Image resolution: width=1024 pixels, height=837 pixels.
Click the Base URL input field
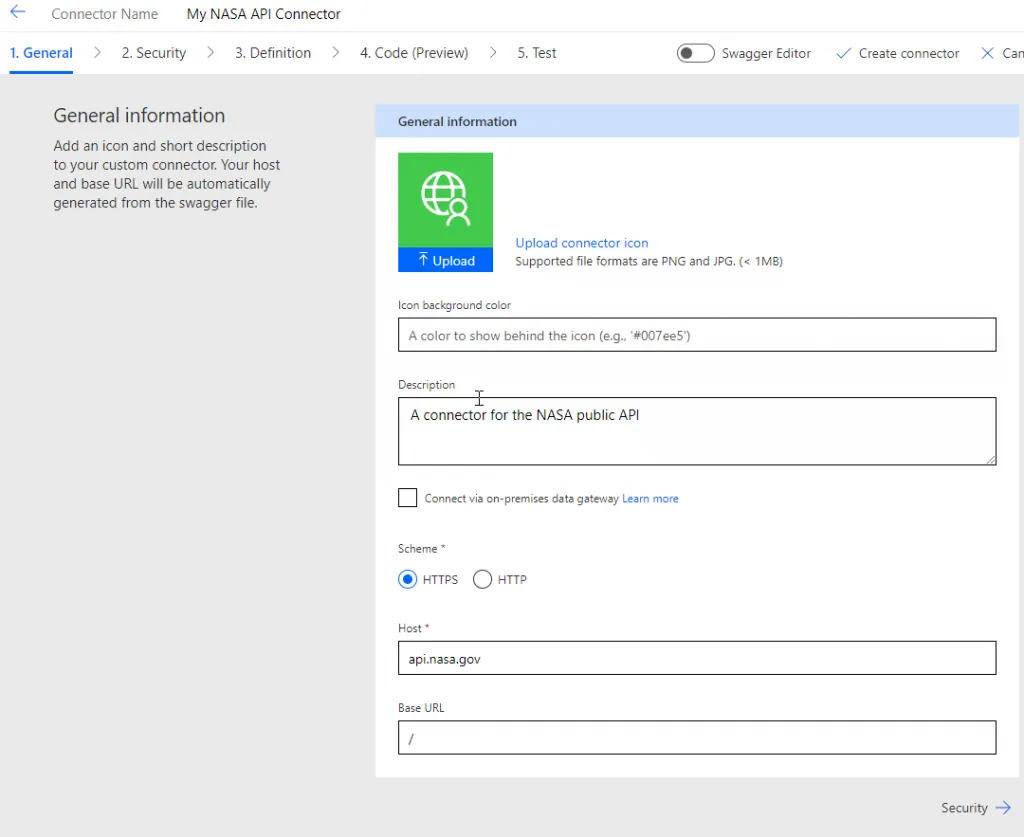coord(697,738)
